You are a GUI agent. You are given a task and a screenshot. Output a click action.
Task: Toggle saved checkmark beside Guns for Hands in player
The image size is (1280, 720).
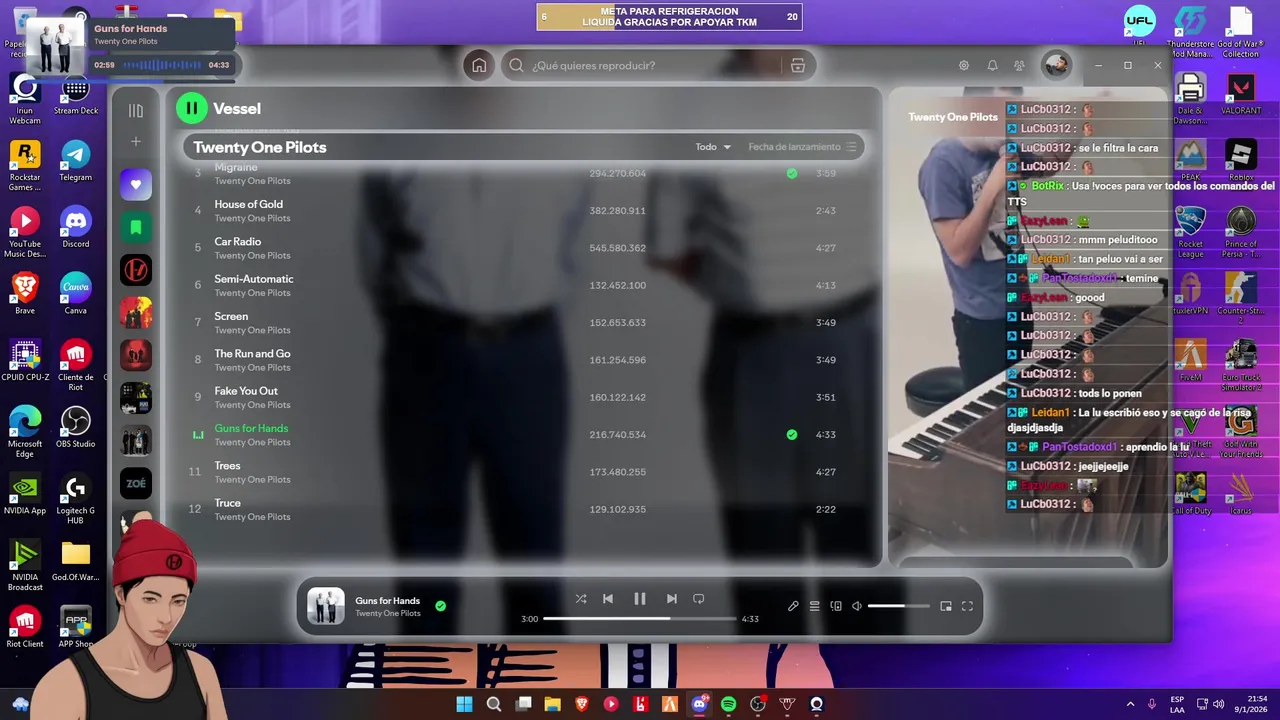coord(440,606)
